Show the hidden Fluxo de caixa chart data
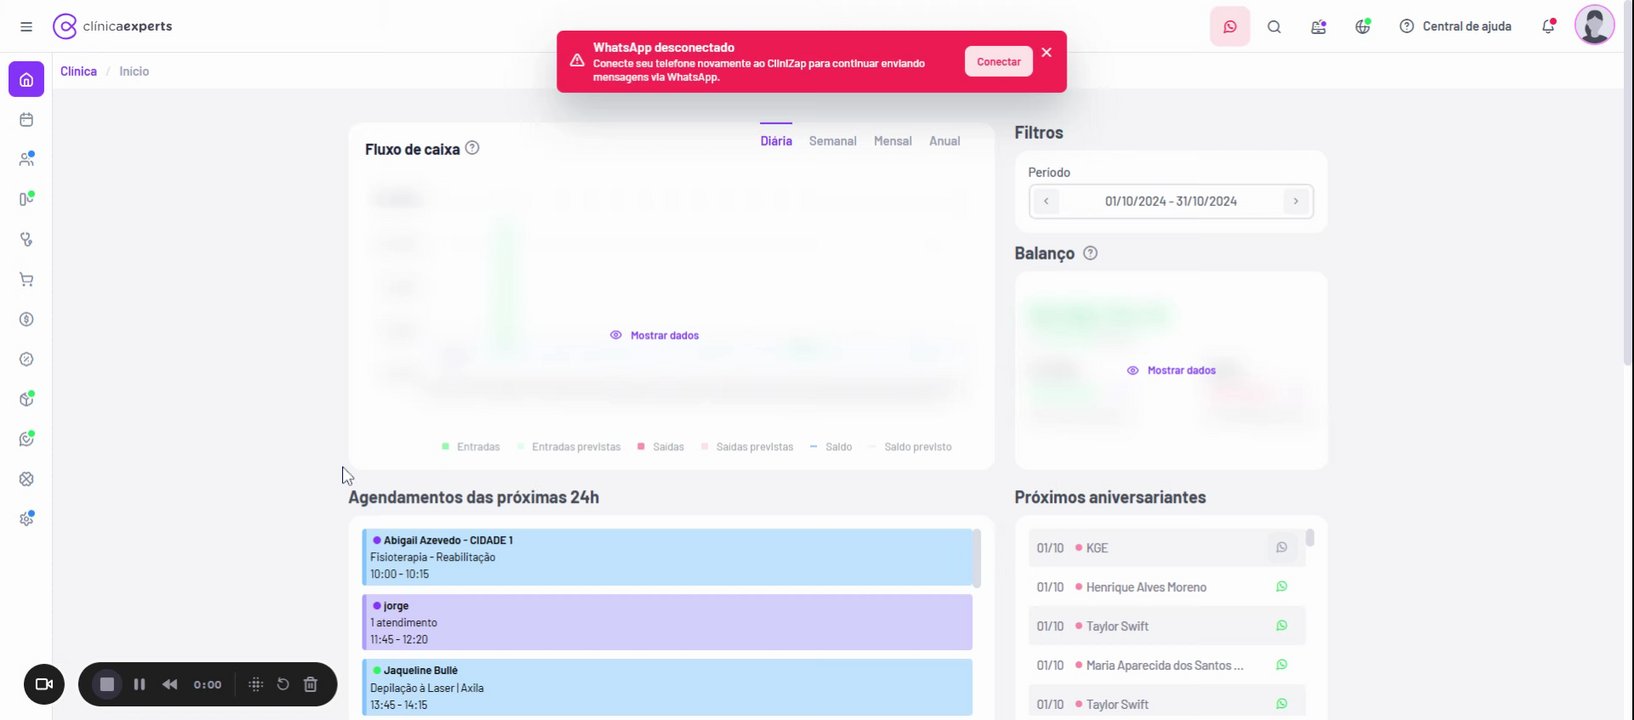1634x720 pixels. point(655,335)
